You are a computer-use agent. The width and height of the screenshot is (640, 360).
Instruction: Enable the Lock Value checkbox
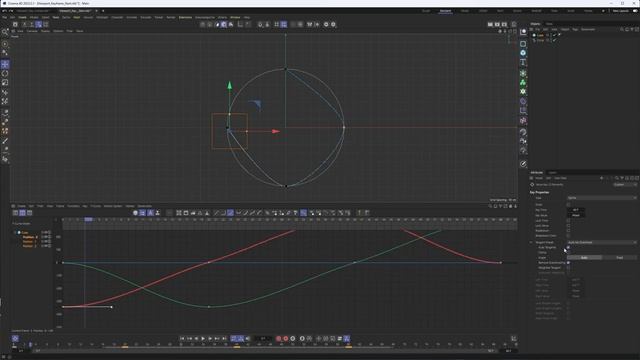(568, 226)
